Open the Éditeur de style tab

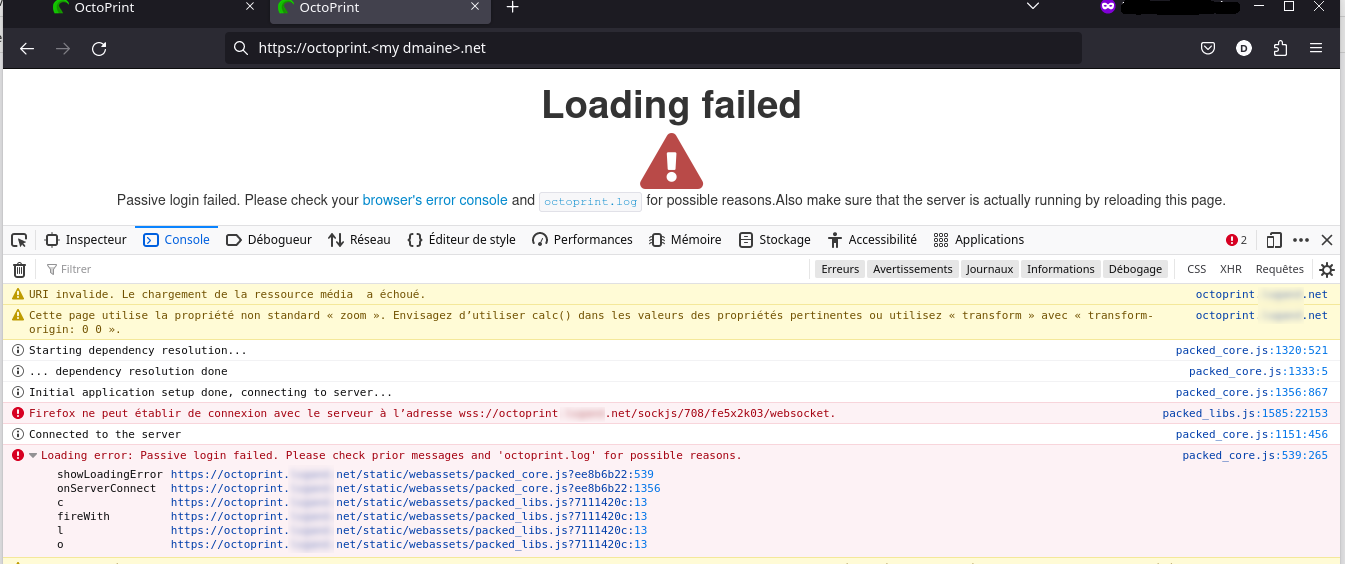(x=462, y=240)
